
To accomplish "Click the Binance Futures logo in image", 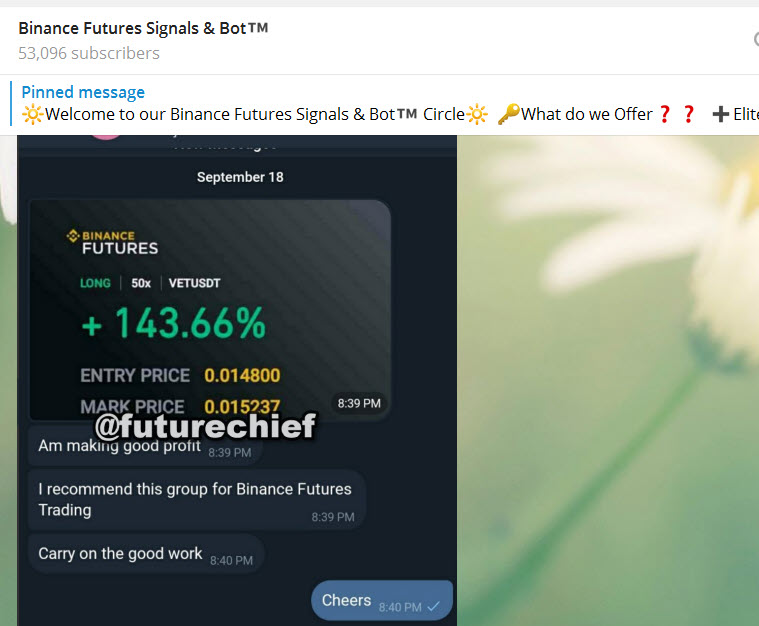I will tap(112, 242).
